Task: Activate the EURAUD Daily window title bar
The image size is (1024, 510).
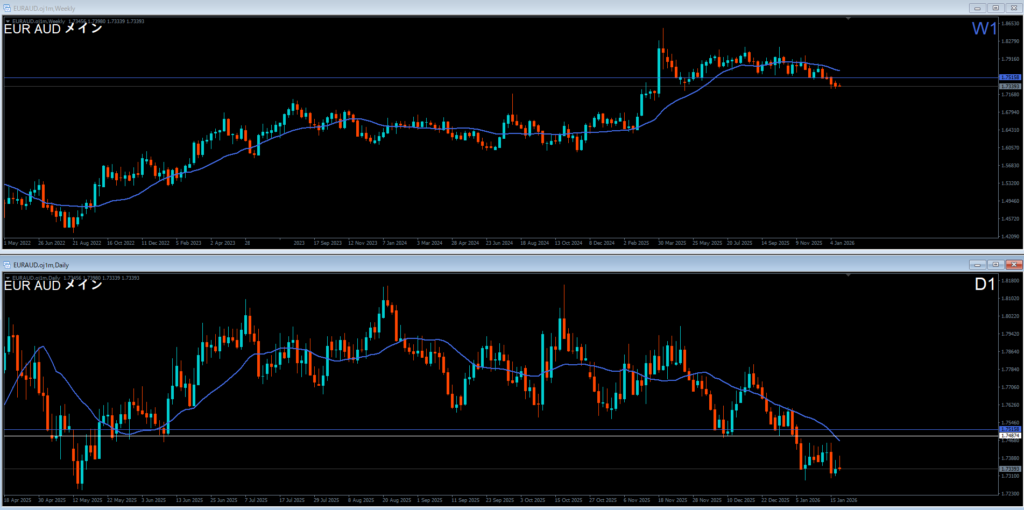Action: coord(400,264)
